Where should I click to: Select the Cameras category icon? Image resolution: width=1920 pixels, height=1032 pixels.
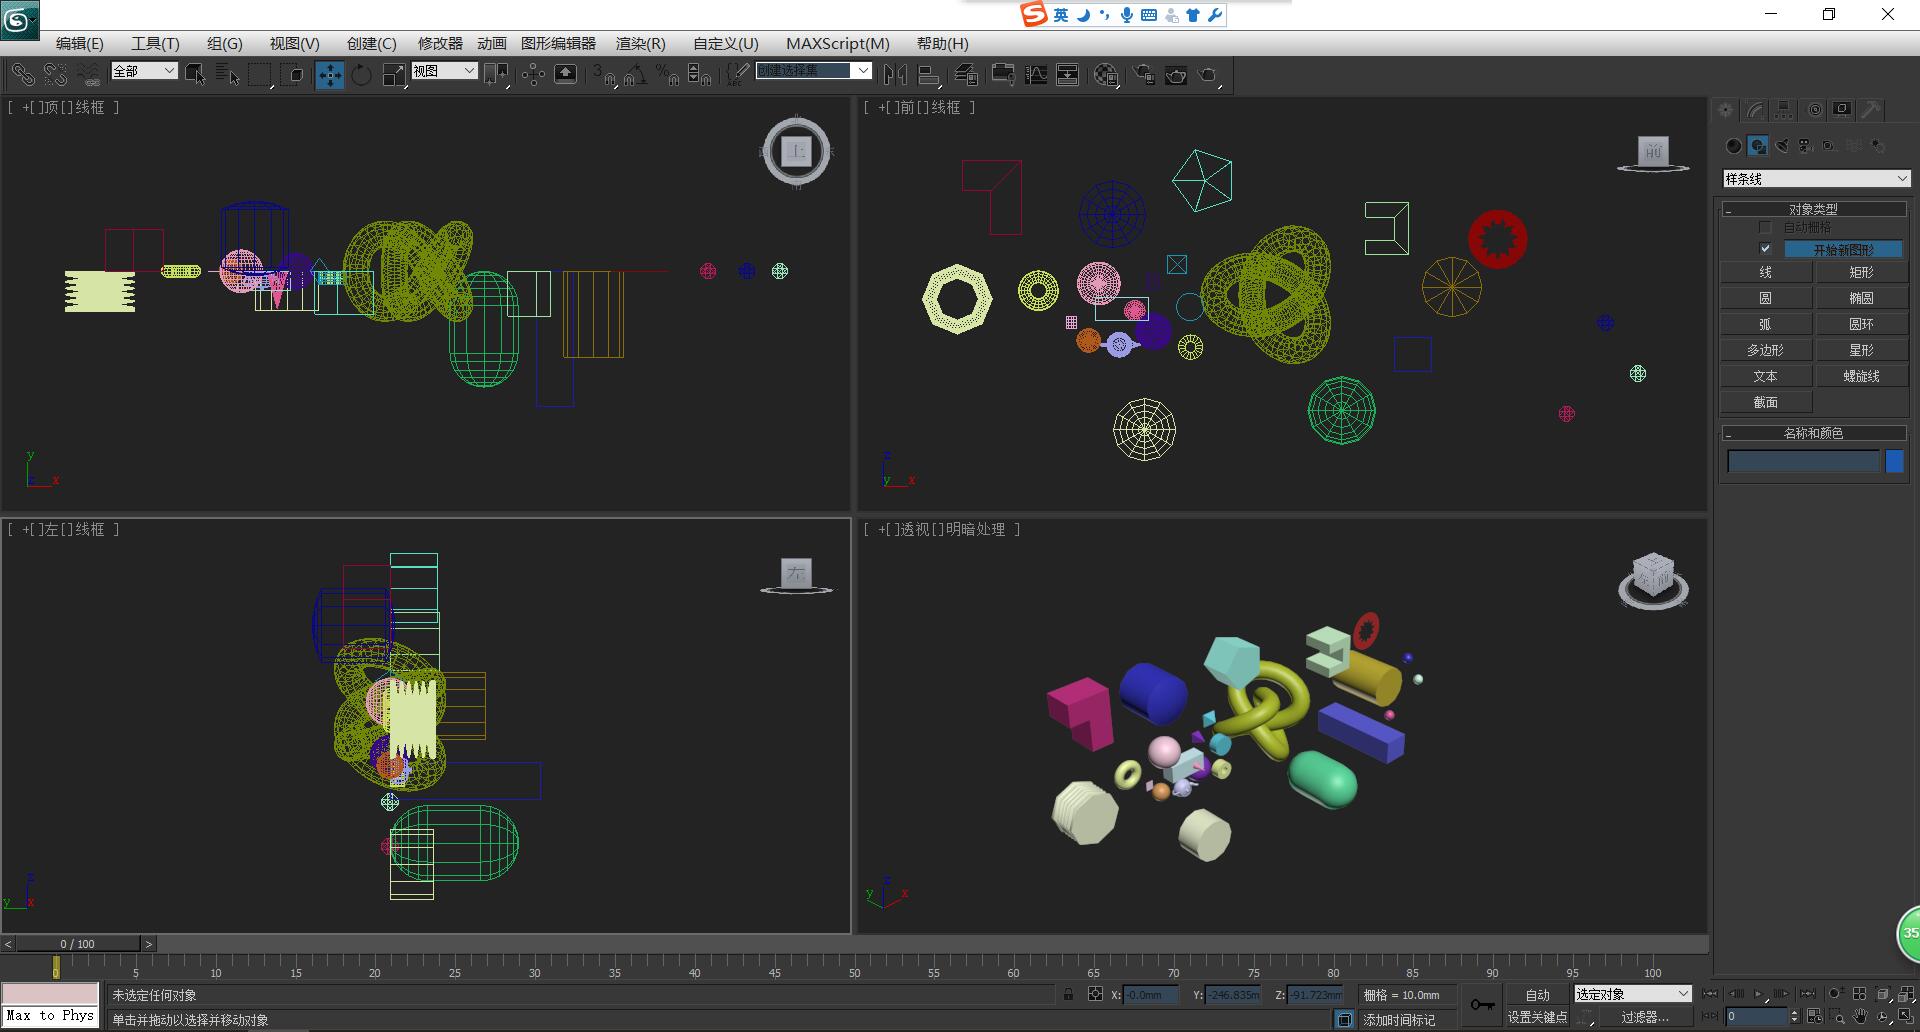[1806, 146]
